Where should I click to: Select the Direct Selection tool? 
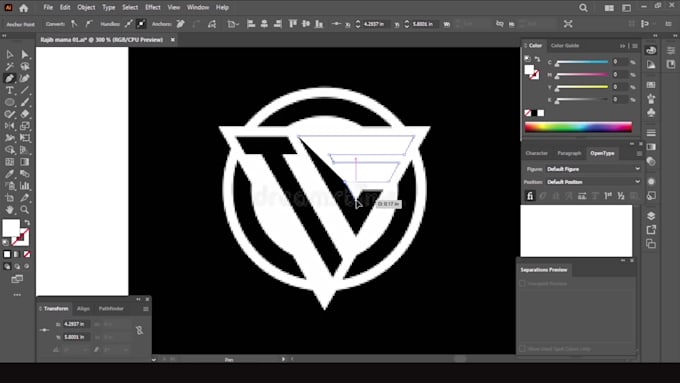[25, 54]
